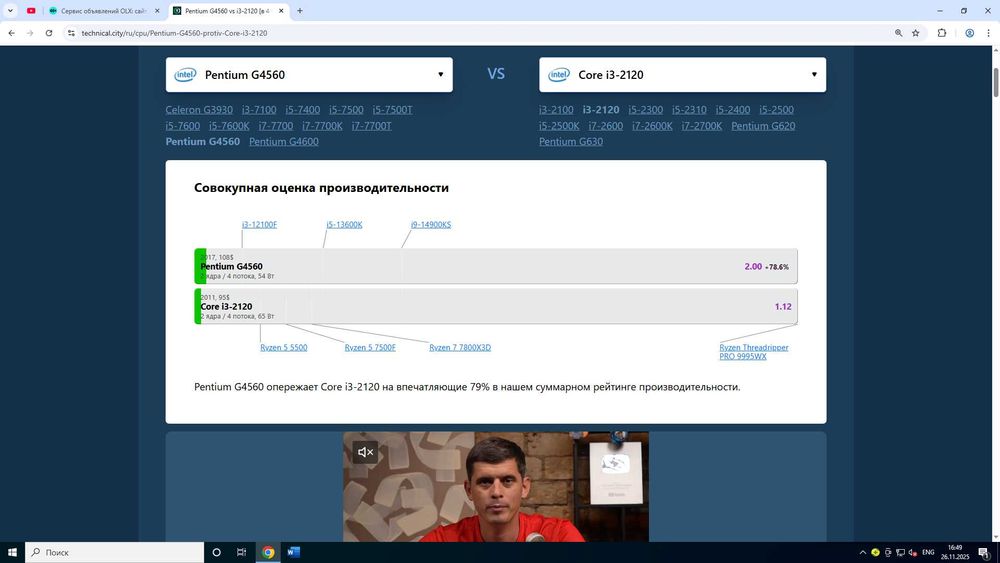Image resolution: width=1000 pixels, height=563 pixels.
Task: Open the i5-7400 link
Action: [302, 110]
